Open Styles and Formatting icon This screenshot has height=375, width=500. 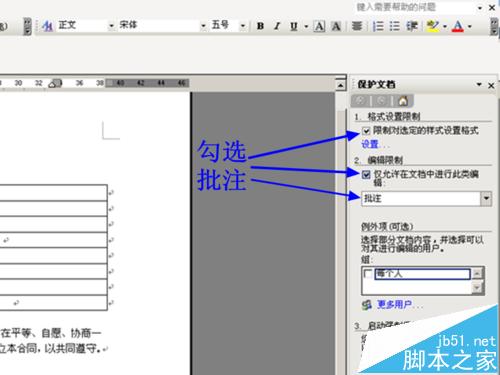coord(48,26)
